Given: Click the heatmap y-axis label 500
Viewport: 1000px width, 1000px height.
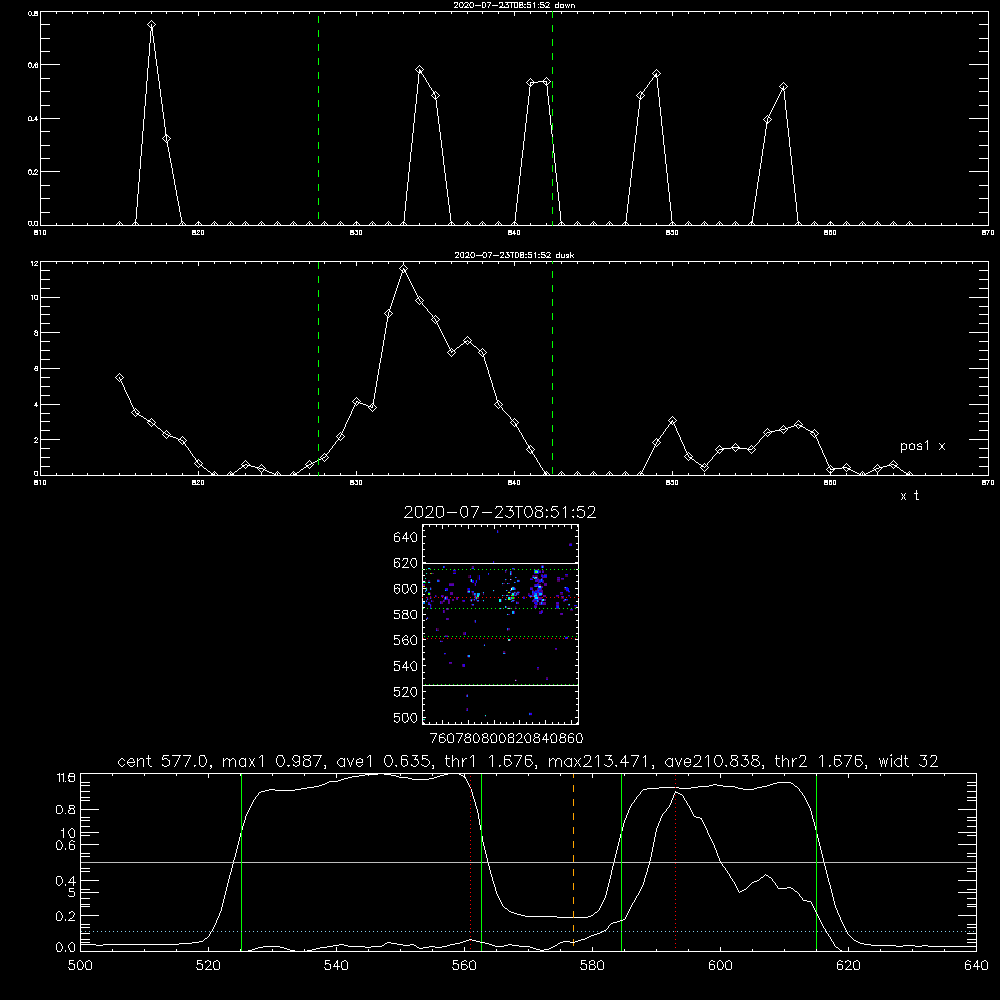Looking at the screenshot, I should click(406, 717).
